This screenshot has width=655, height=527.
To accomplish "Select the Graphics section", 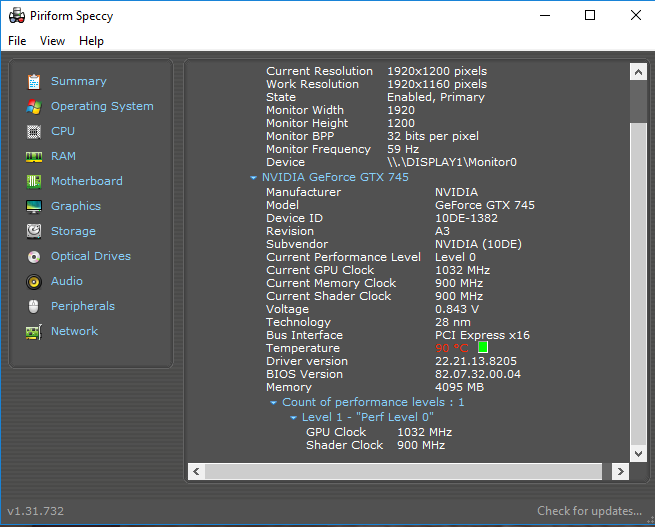I will tap(76, 206).
